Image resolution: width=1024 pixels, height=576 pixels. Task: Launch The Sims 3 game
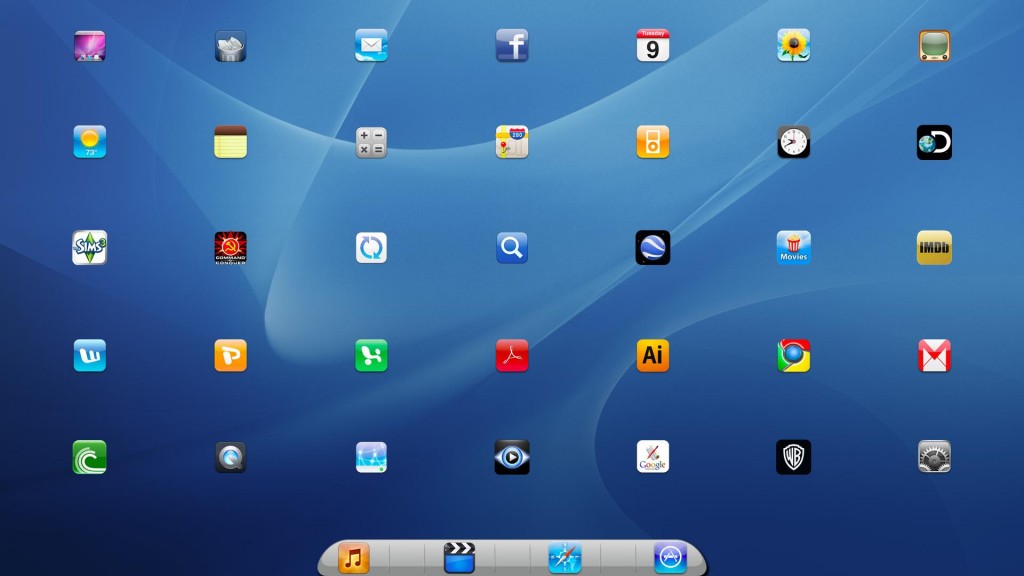(89, 248)
